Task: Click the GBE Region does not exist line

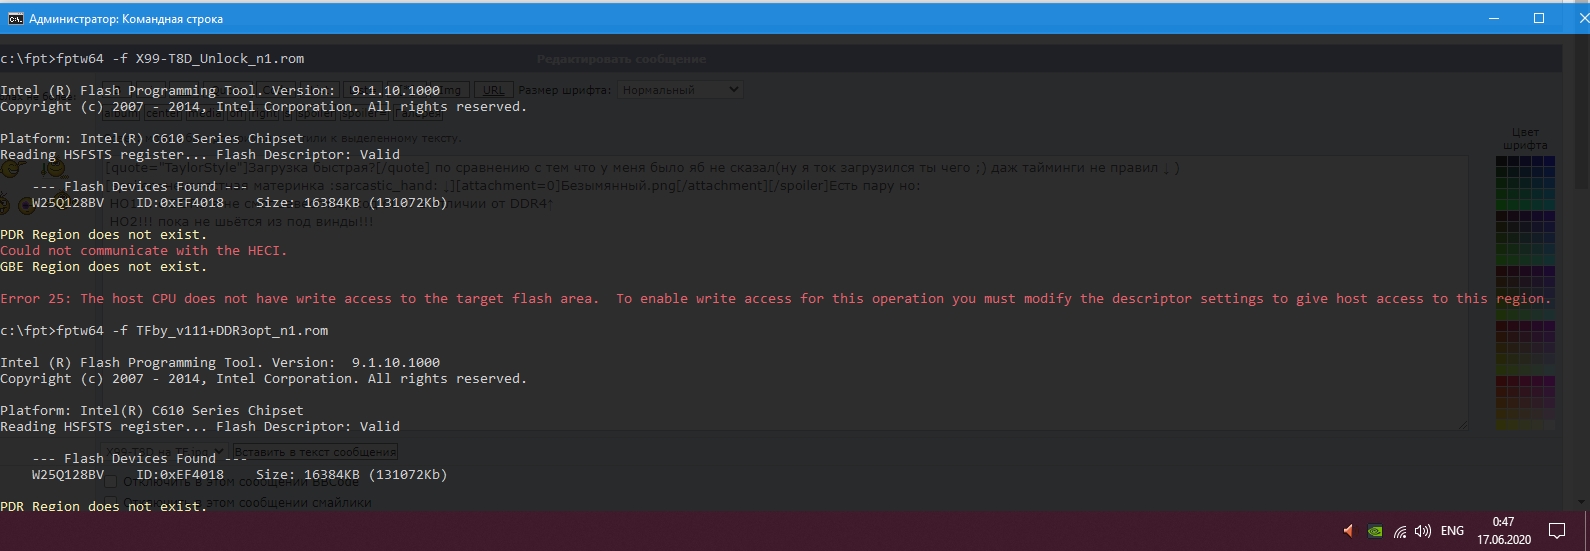Action: coord(104,267)
